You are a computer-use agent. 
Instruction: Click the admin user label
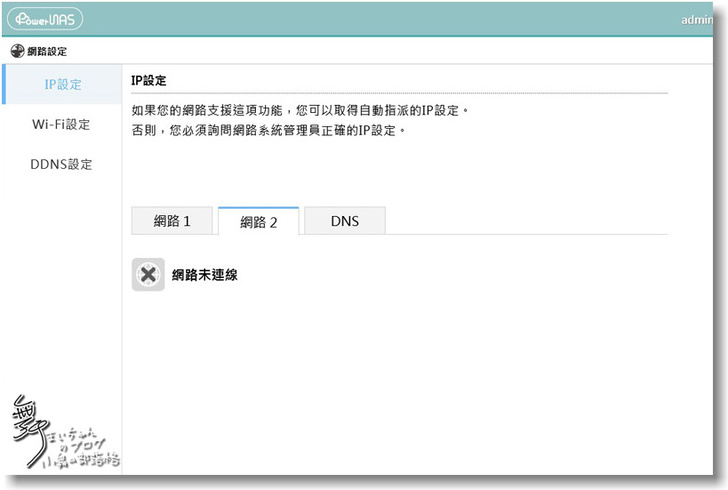coord(697,20)
